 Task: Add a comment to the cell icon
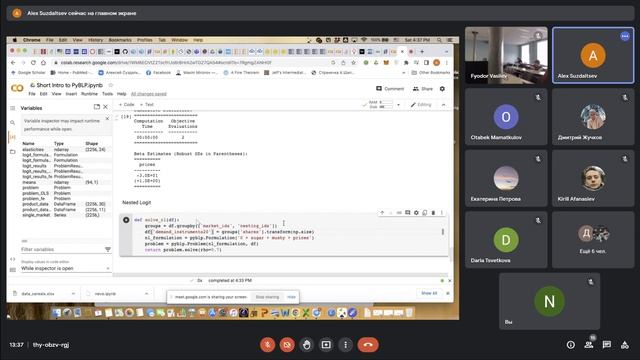(408, 213)
